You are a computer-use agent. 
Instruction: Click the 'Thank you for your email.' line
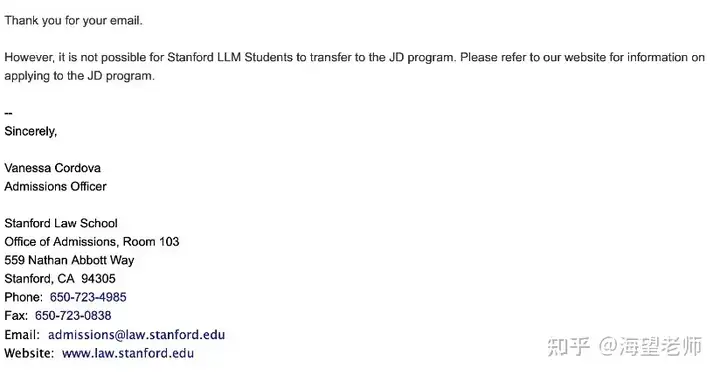coord(73,21)
